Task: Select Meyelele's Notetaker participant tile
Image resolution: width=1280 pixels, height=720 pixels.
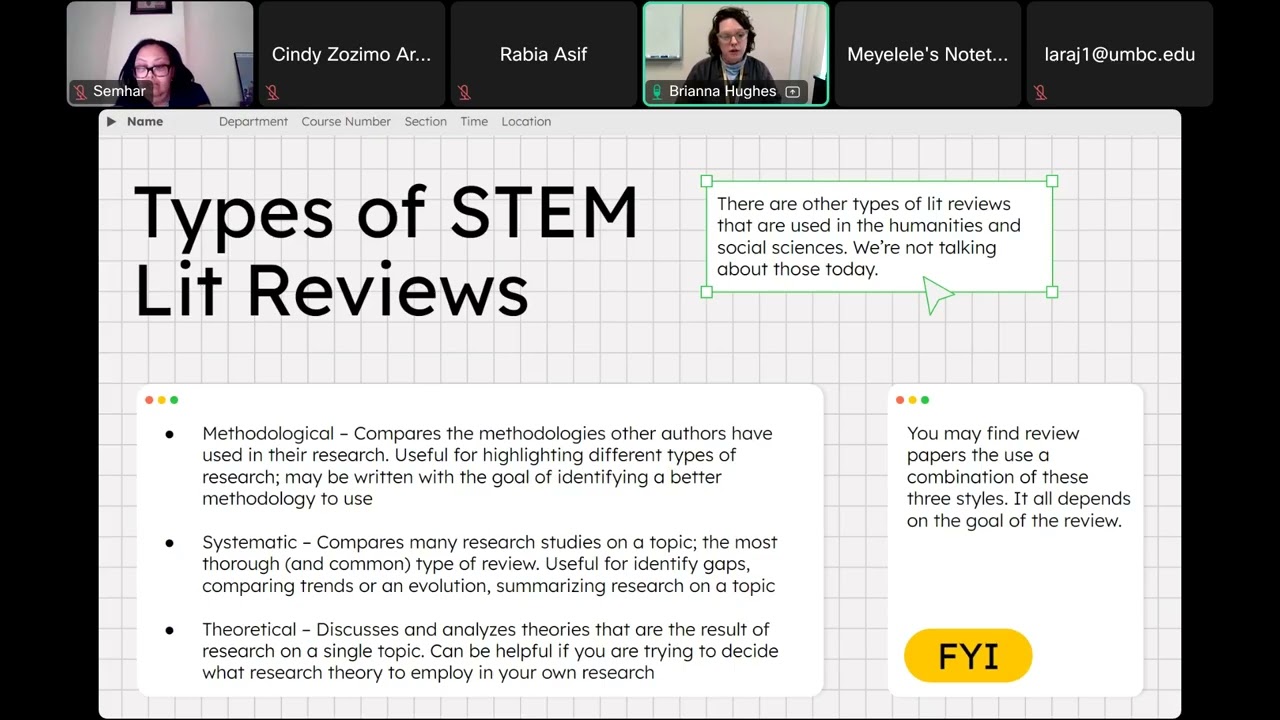Action: [x=928, y=54]
